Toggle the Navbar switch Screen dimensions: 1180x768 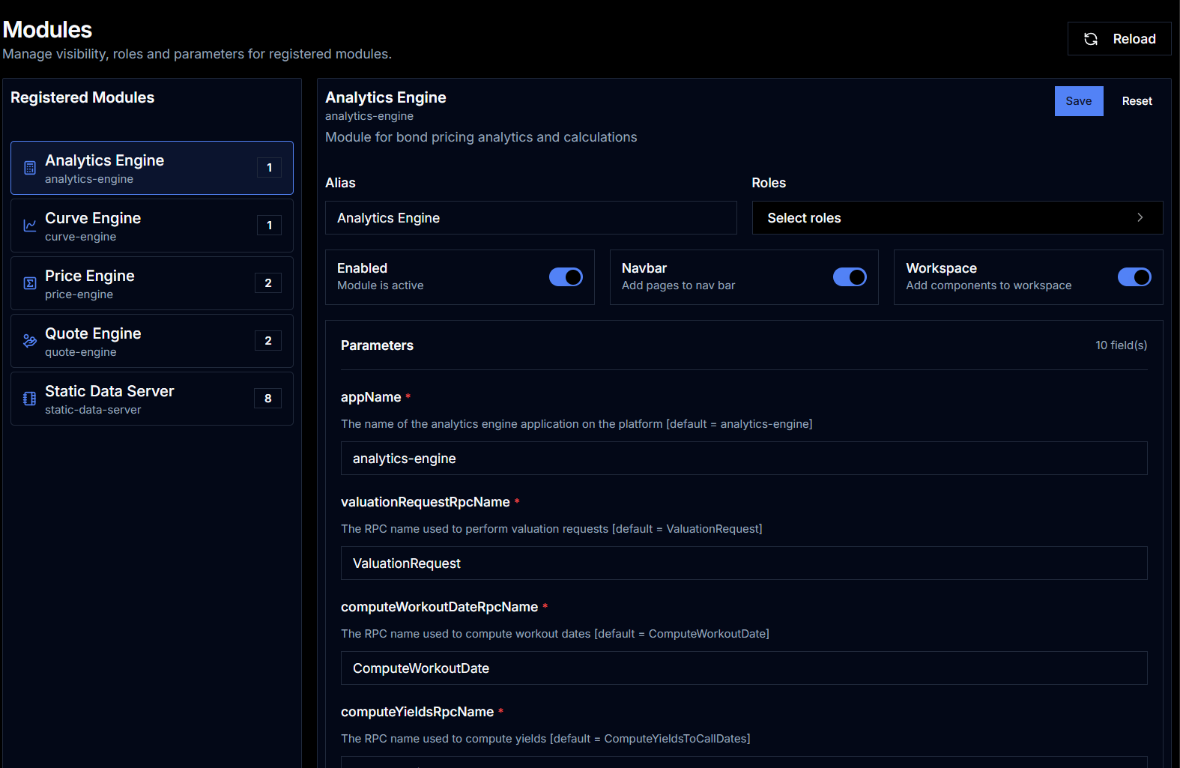[850, 277]
